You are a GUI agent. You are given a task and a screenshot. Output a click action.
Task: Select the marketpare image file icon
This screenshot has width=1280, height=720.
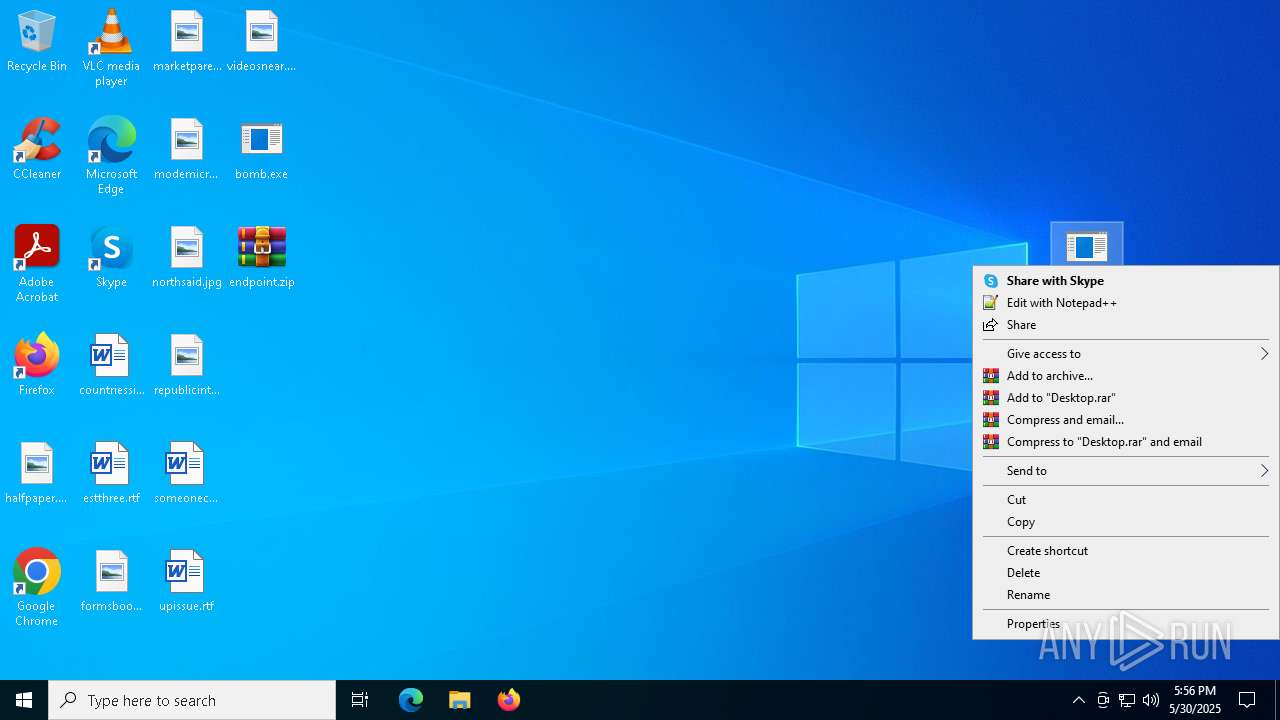tap(187, 42)
